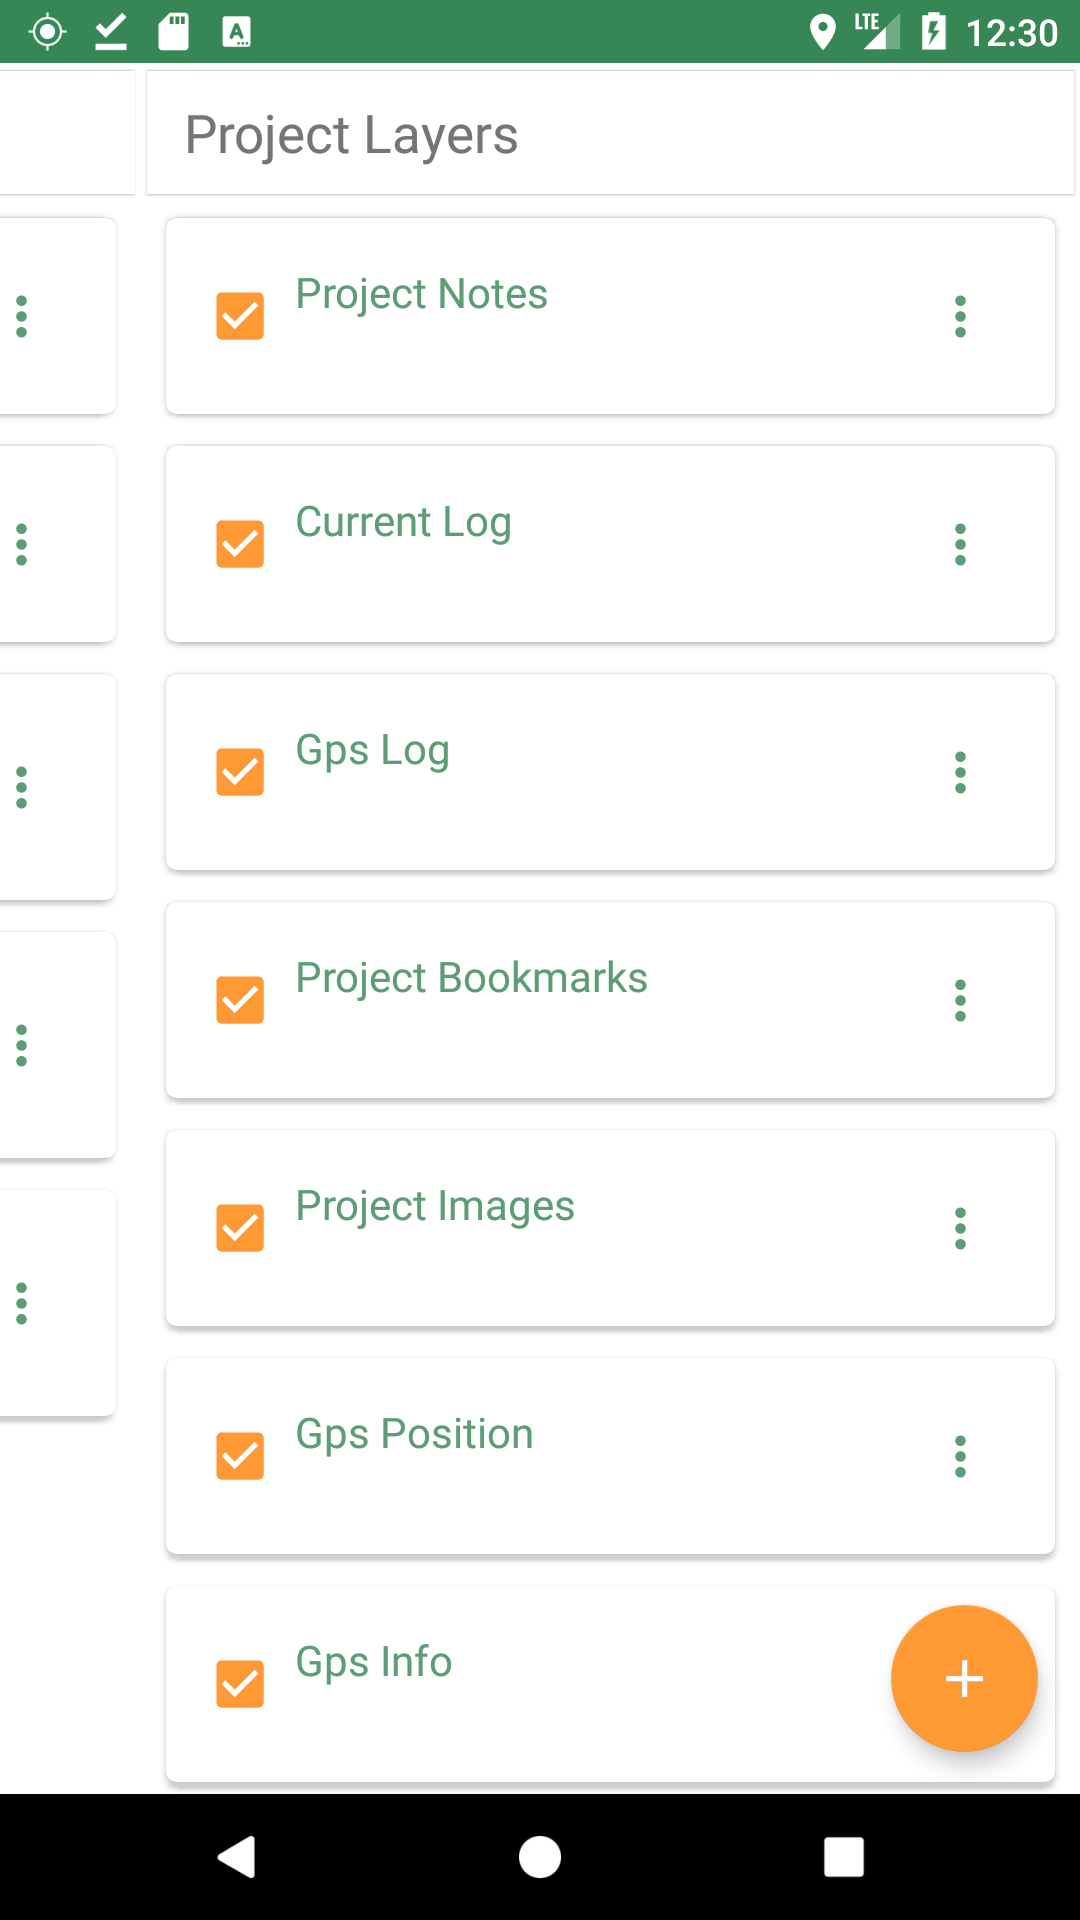Select the Gps Position layer label
The height and width of the screenshot is (1920, 1080).
click(x=414, y=1435)
